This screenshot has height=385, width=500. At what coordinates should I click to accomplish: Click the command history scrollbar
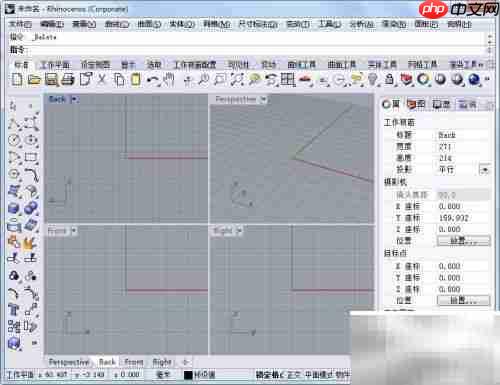coord(490,43)
